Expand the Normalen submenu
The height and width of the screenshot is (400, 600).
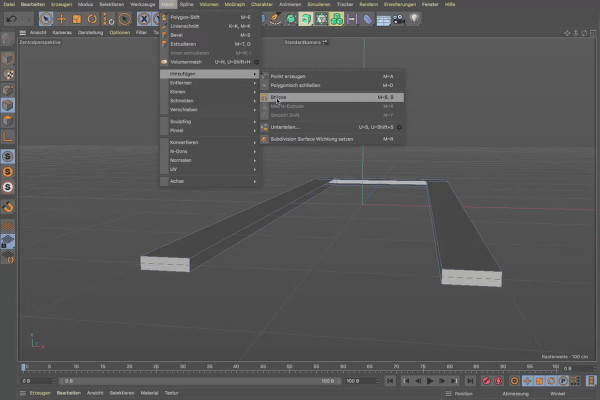click(210, 160)
